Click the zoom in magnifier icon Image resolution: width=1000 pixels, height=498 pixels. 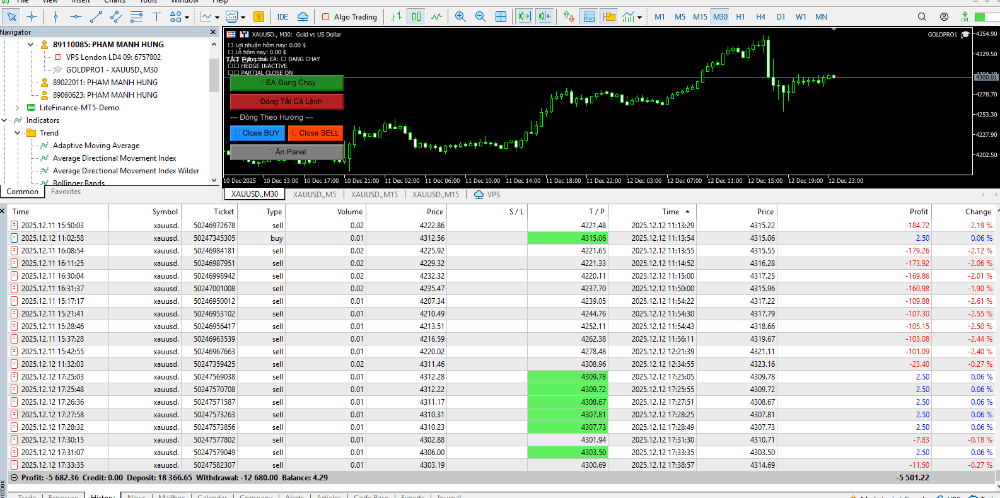tap(459, 17)
